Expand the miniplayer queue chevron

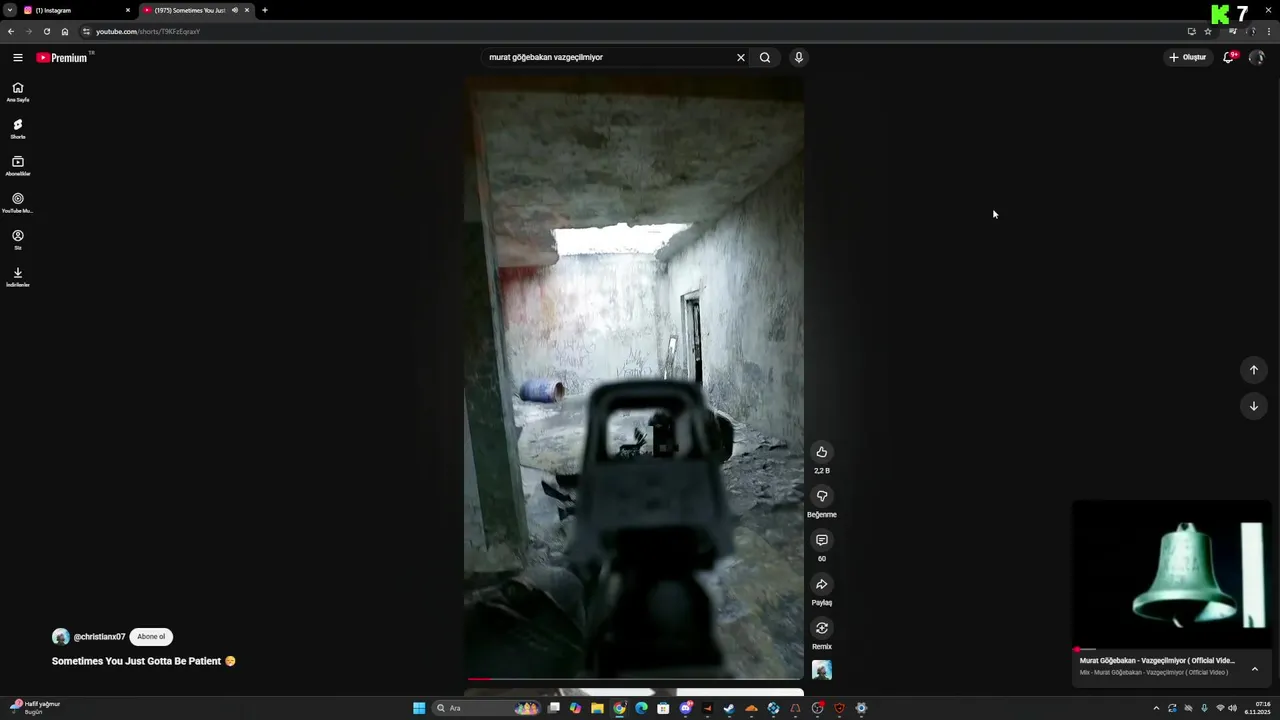pos(1255,668)
